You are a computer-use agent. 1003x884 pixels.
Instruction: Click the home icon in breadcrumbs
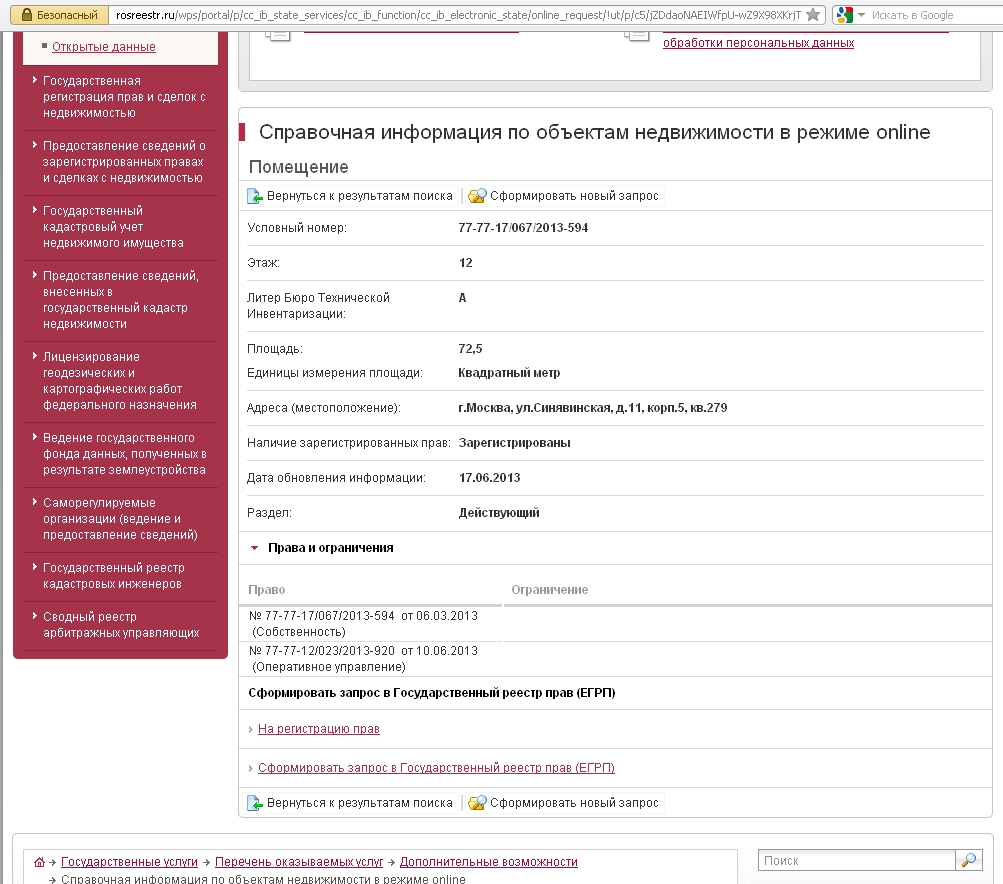[x=39, y=862]
